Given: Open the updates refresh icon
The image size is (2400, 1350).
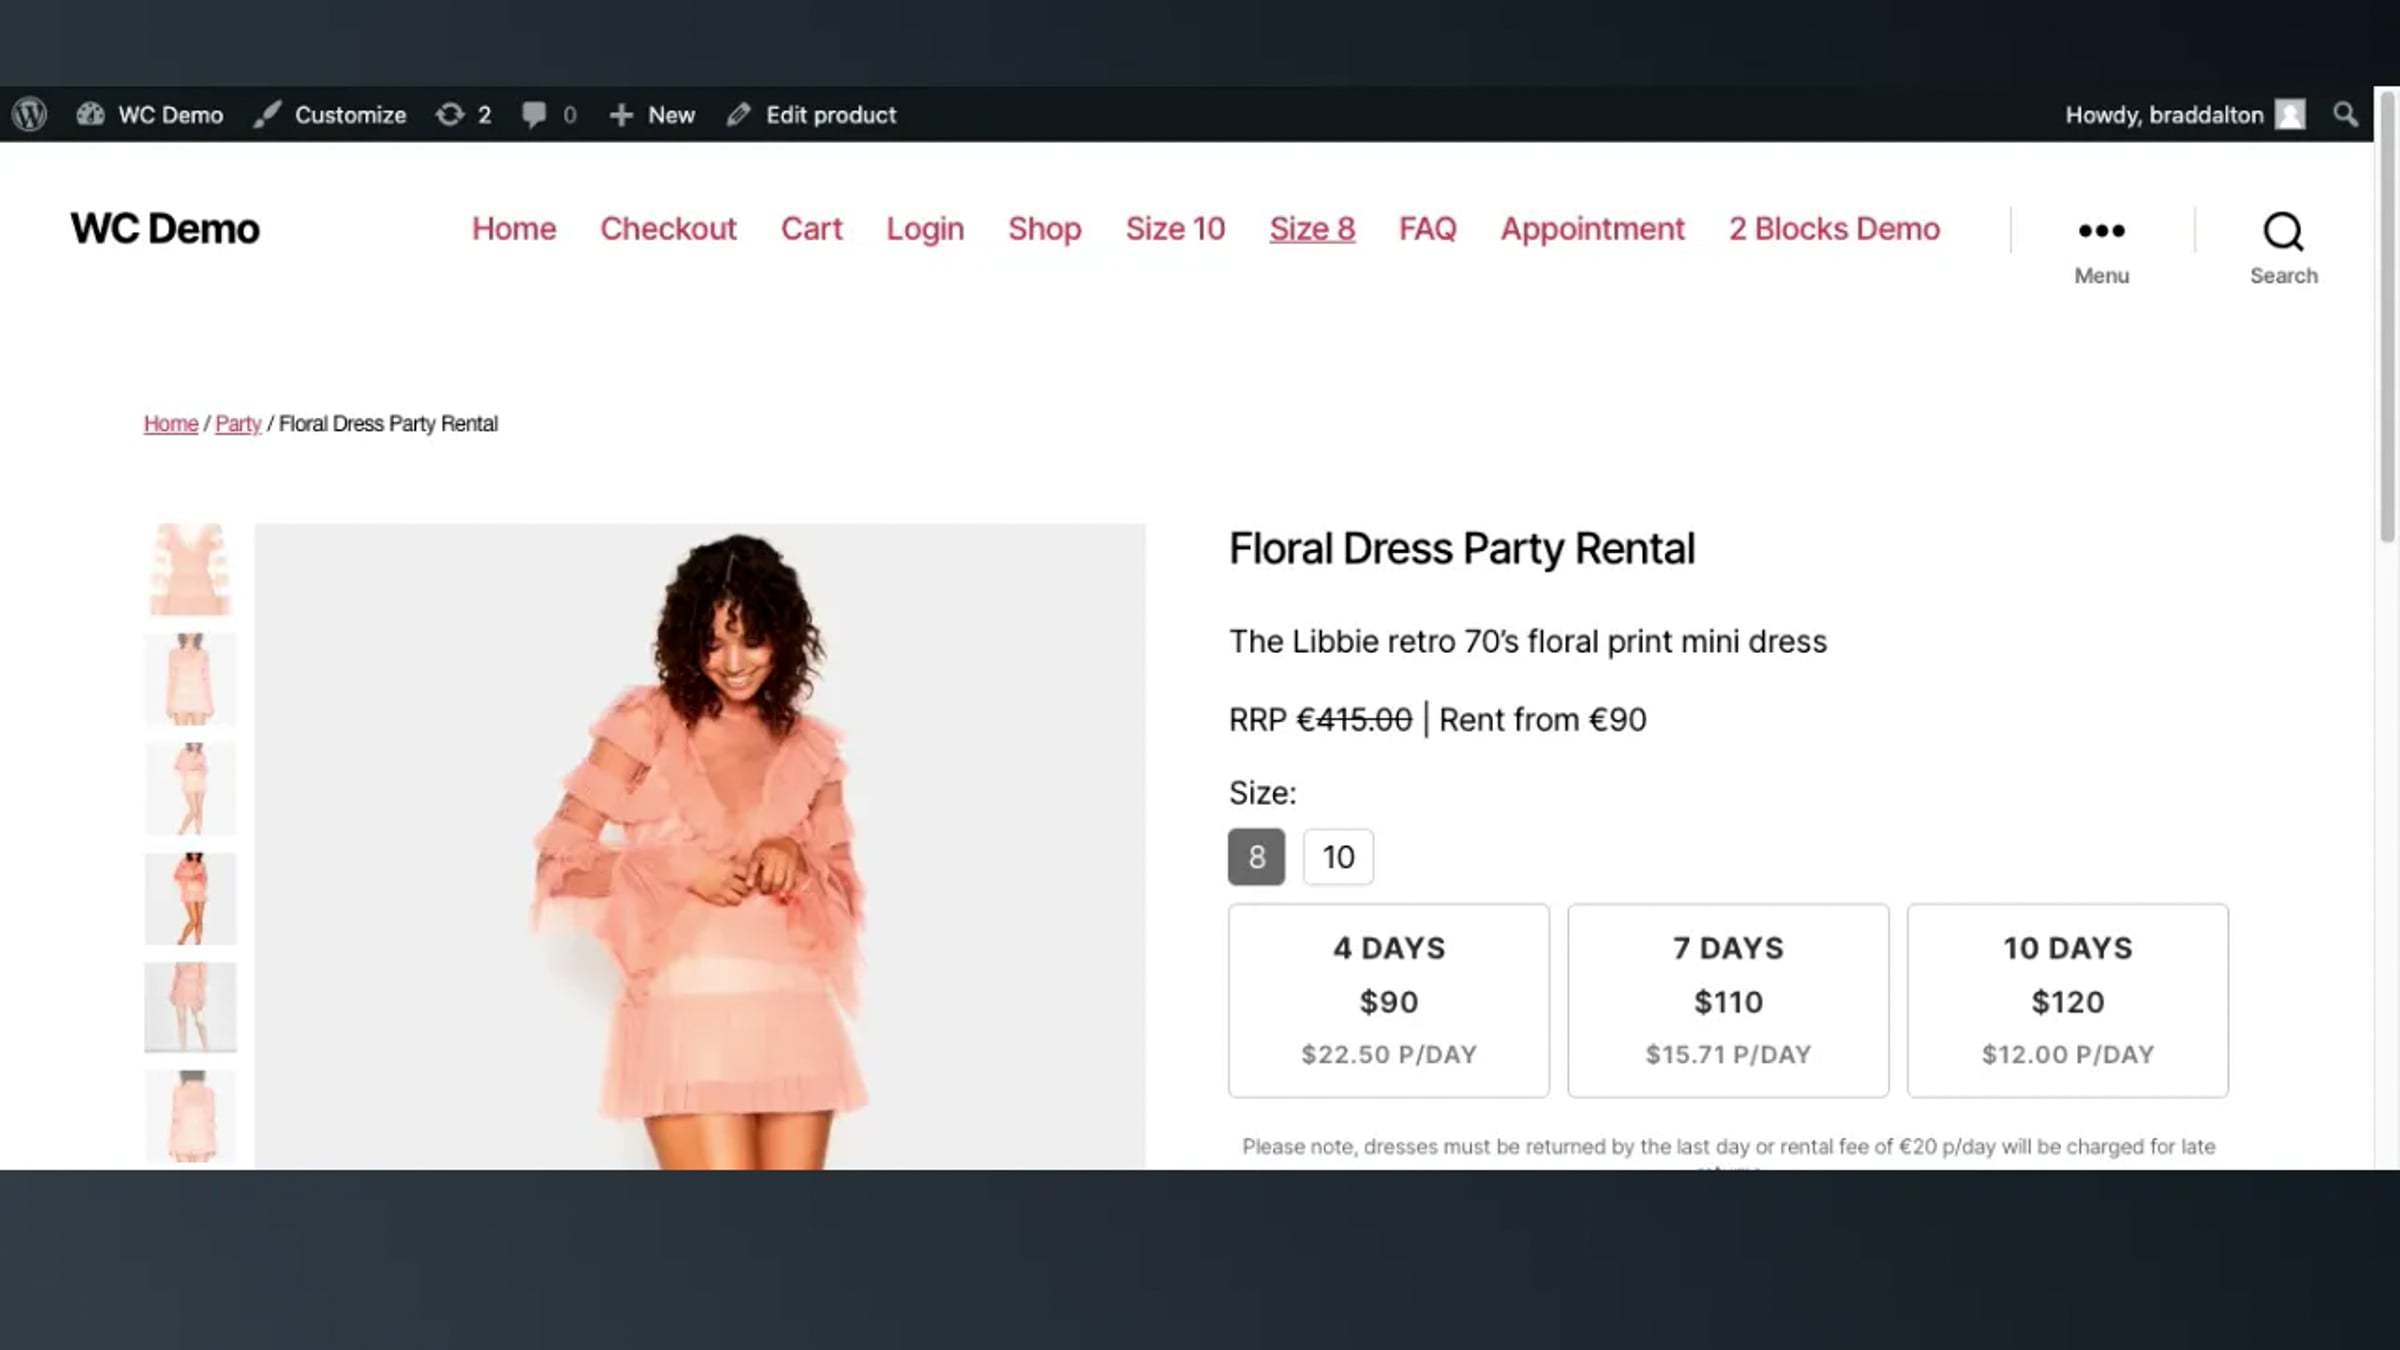Looking at the screenshot, I should (x=450, y=114).
